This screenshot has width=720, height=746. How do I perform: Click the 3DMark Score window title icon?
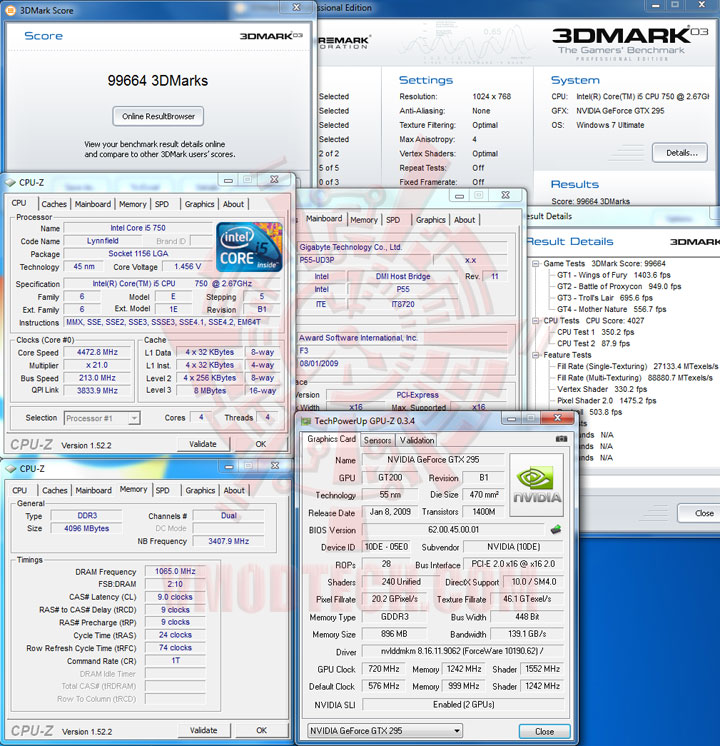tap(10, 10)
